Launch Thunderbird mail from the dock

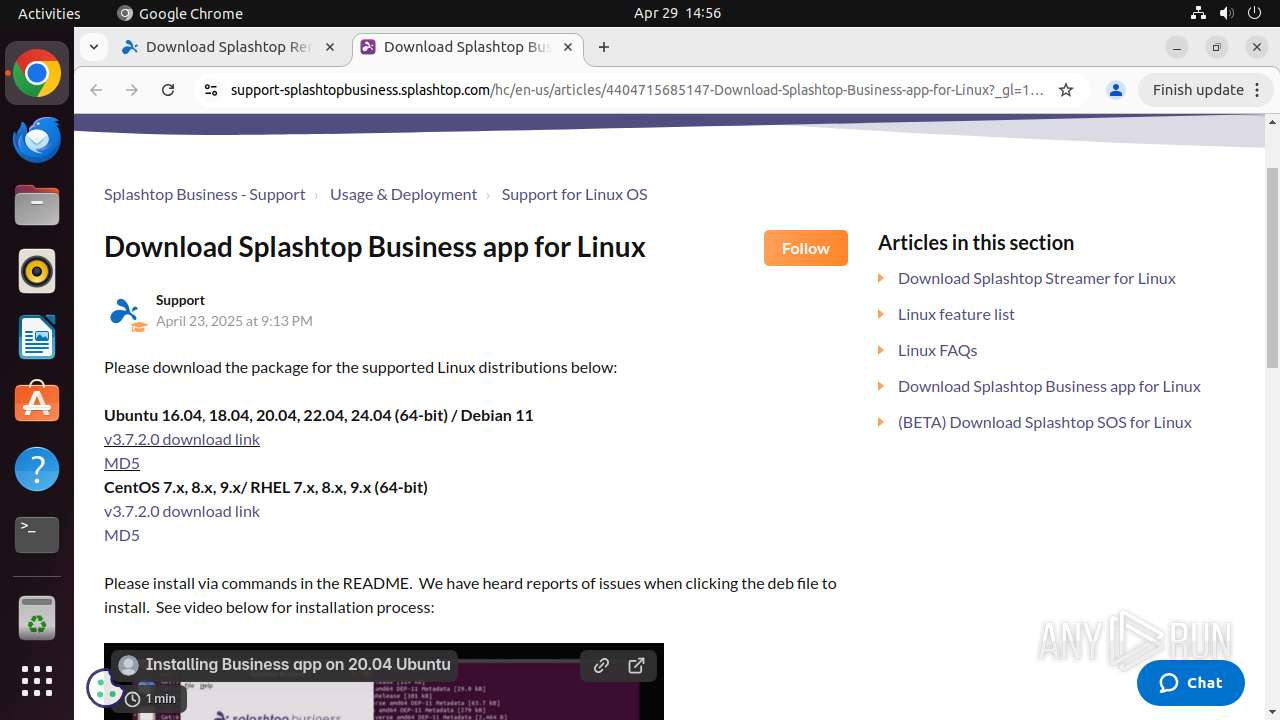(37, 140)
